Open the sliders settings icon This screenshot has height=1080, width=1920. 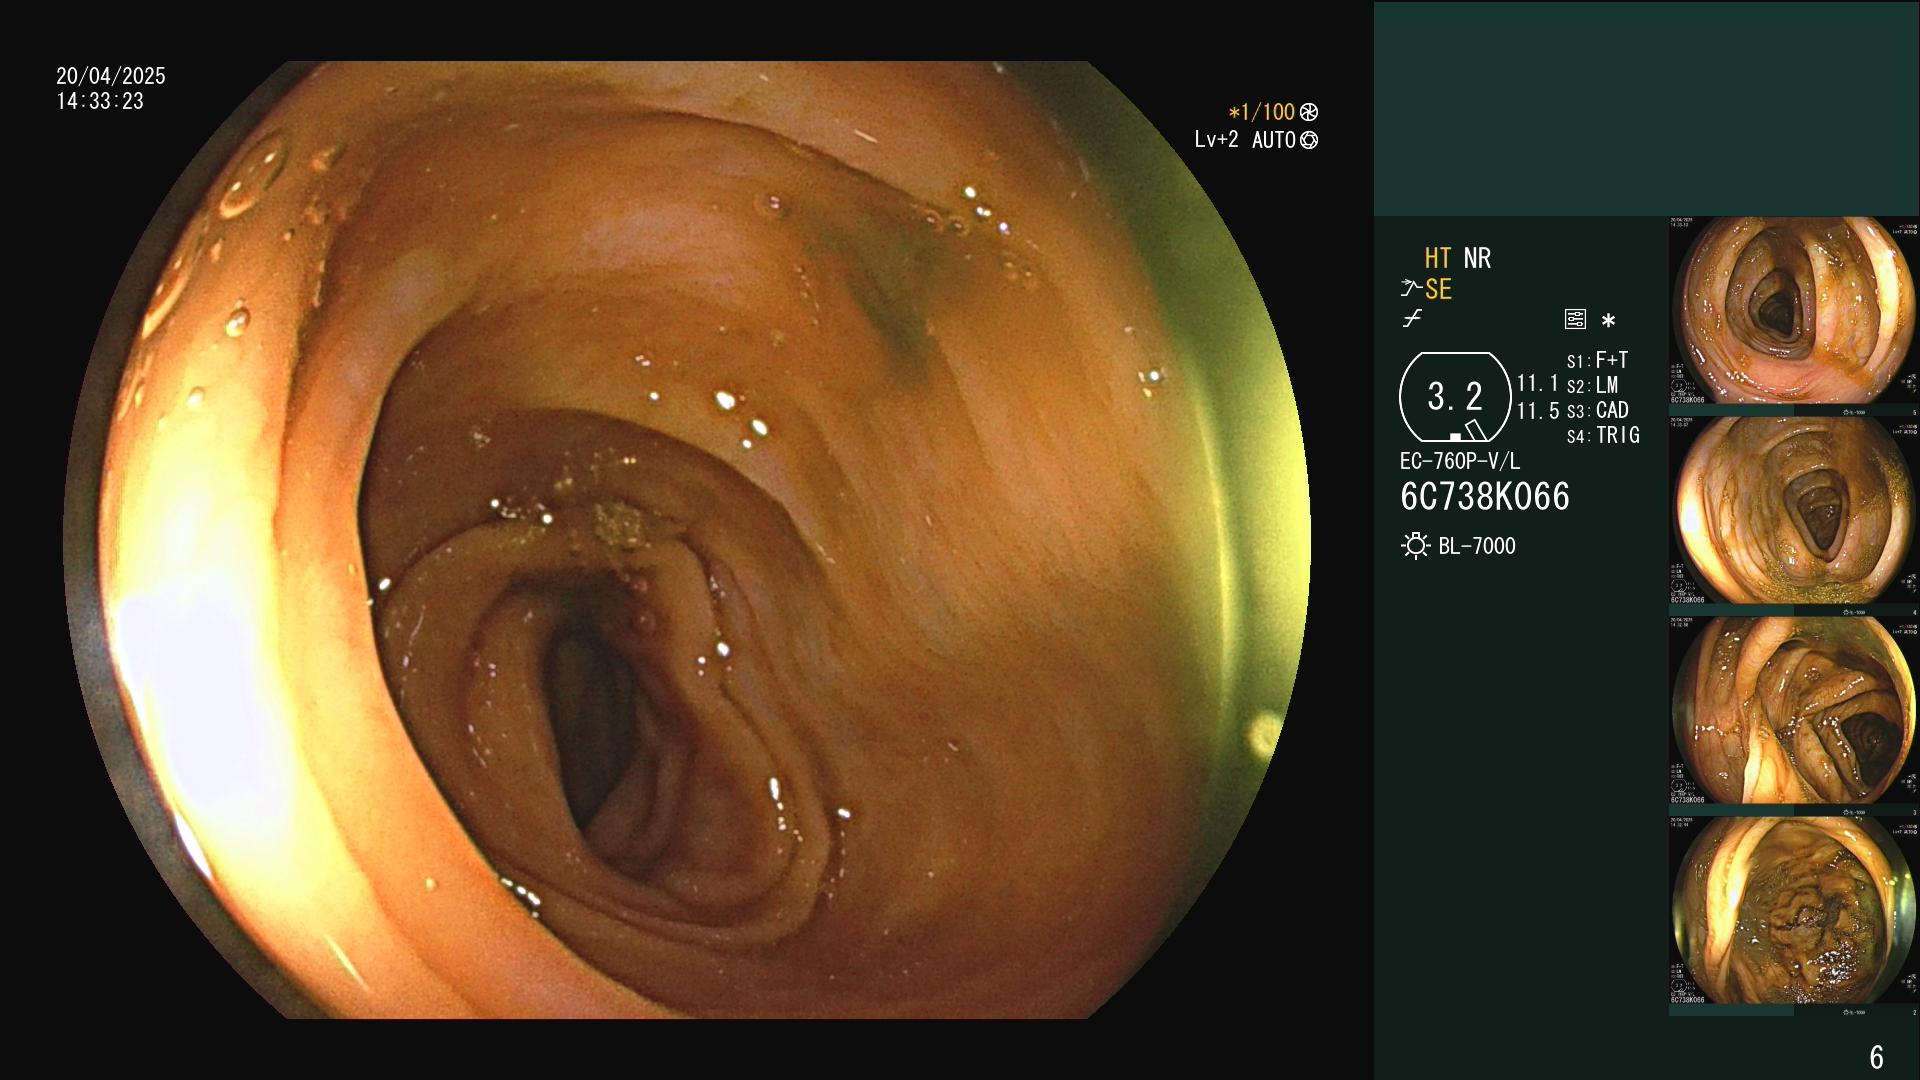(x=1575, y=319)
